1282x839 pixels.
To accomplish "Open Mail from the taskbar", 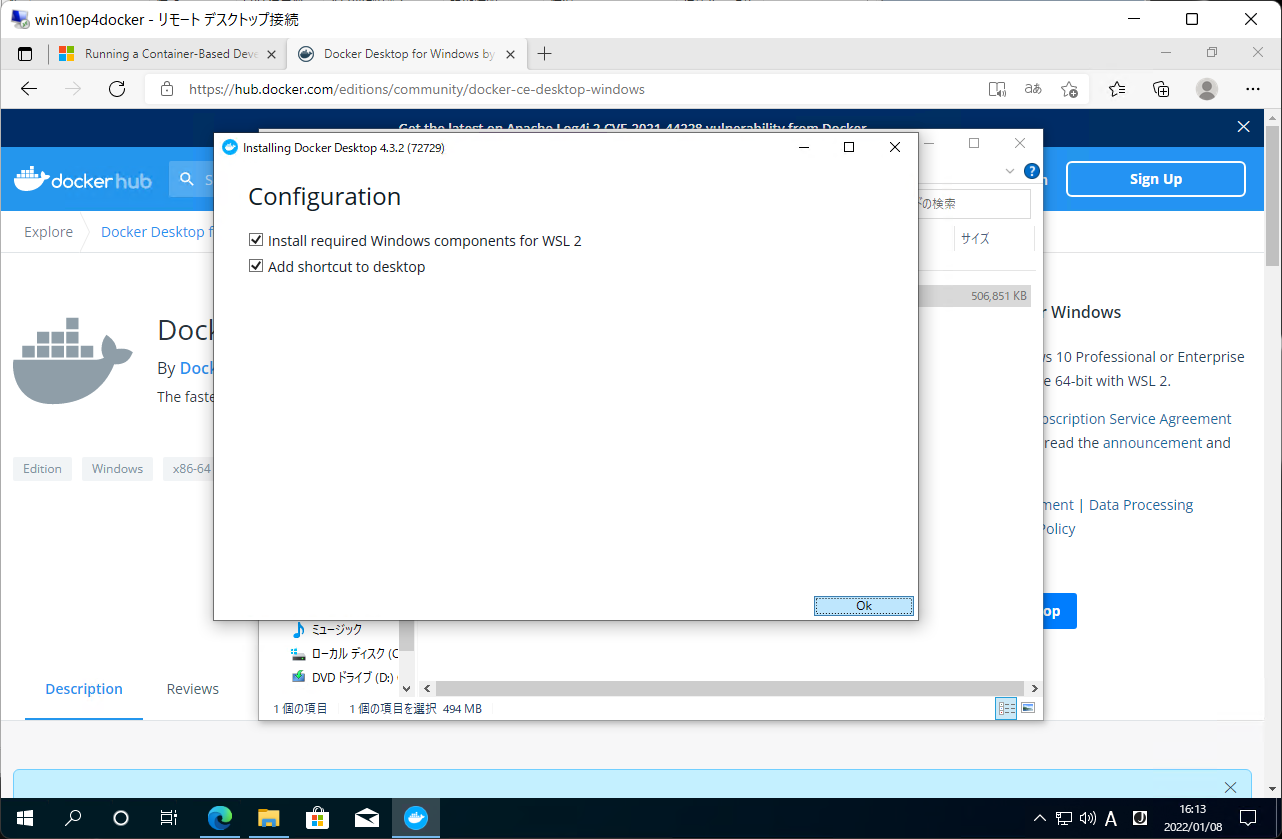I will pos(366,818).
